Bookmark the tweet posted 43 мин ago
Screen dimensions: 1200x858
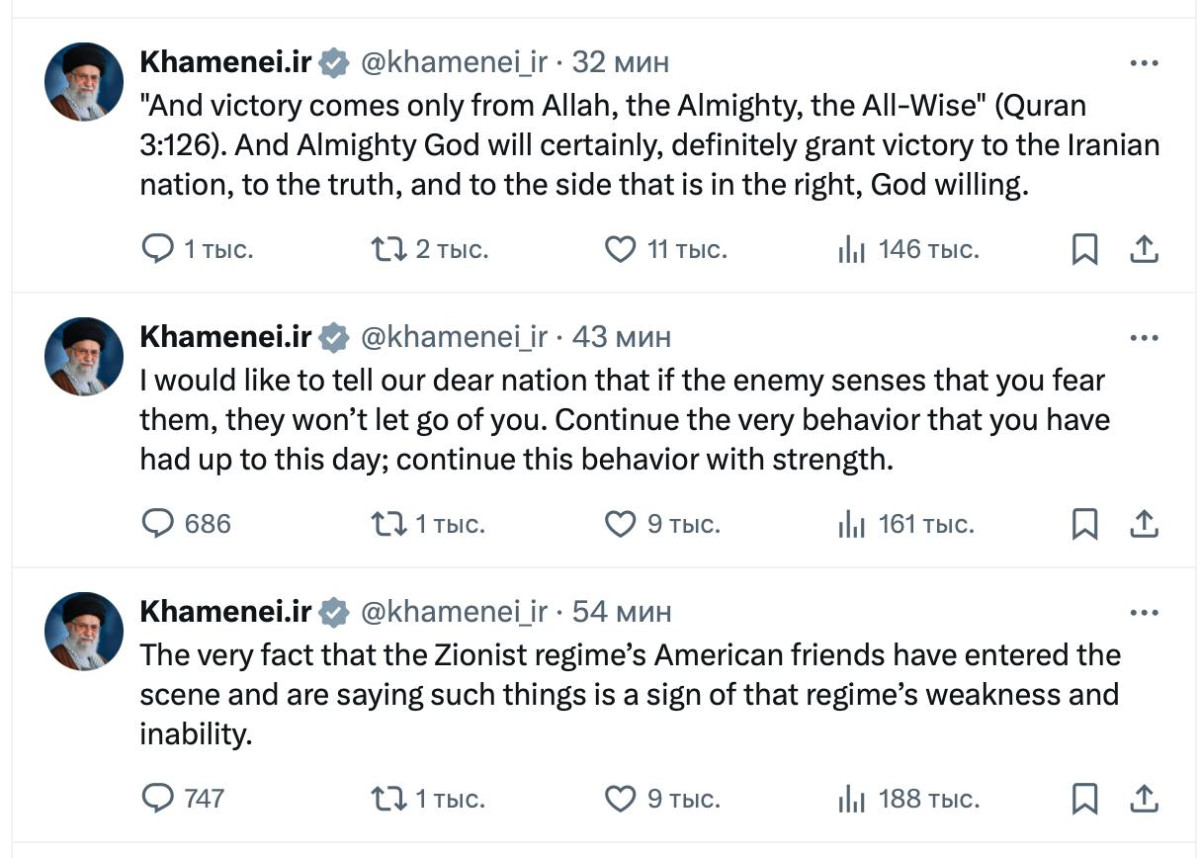[1084, 524]
